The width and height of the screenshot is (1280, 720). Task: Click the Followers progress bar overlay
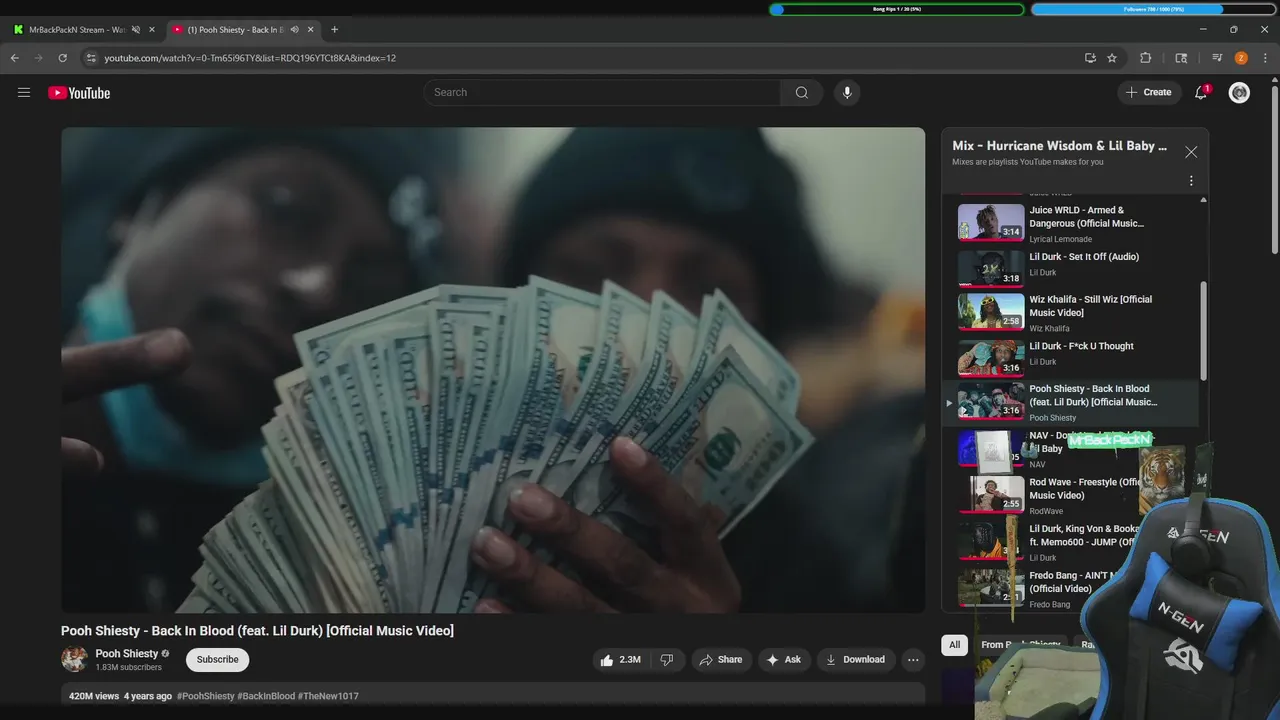[x=1154, y=9]
